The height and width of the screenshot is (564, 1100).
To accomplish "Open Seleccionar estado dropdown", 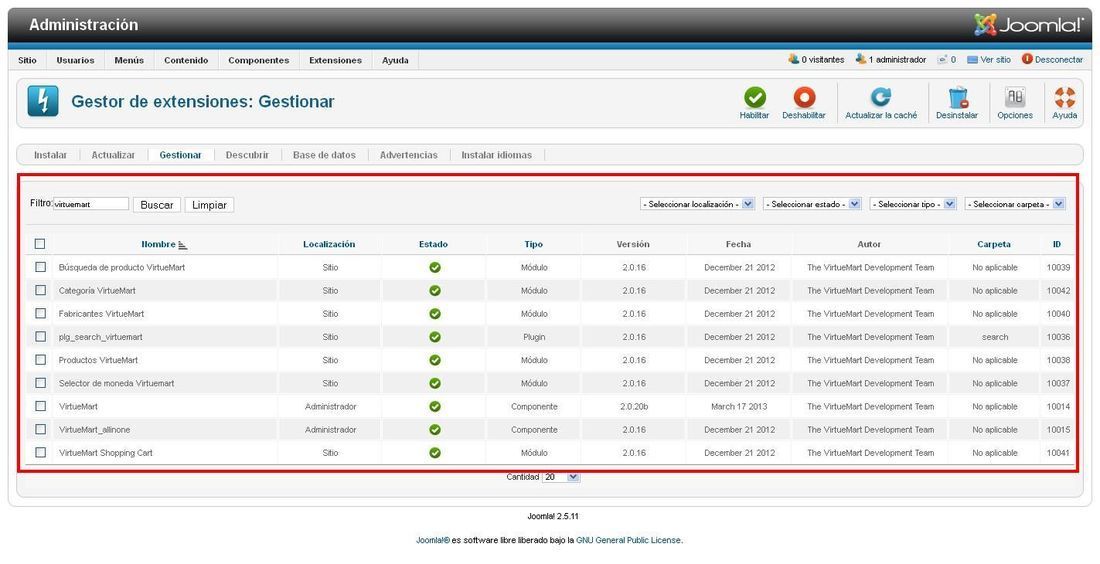I will (x=812, y=204).
